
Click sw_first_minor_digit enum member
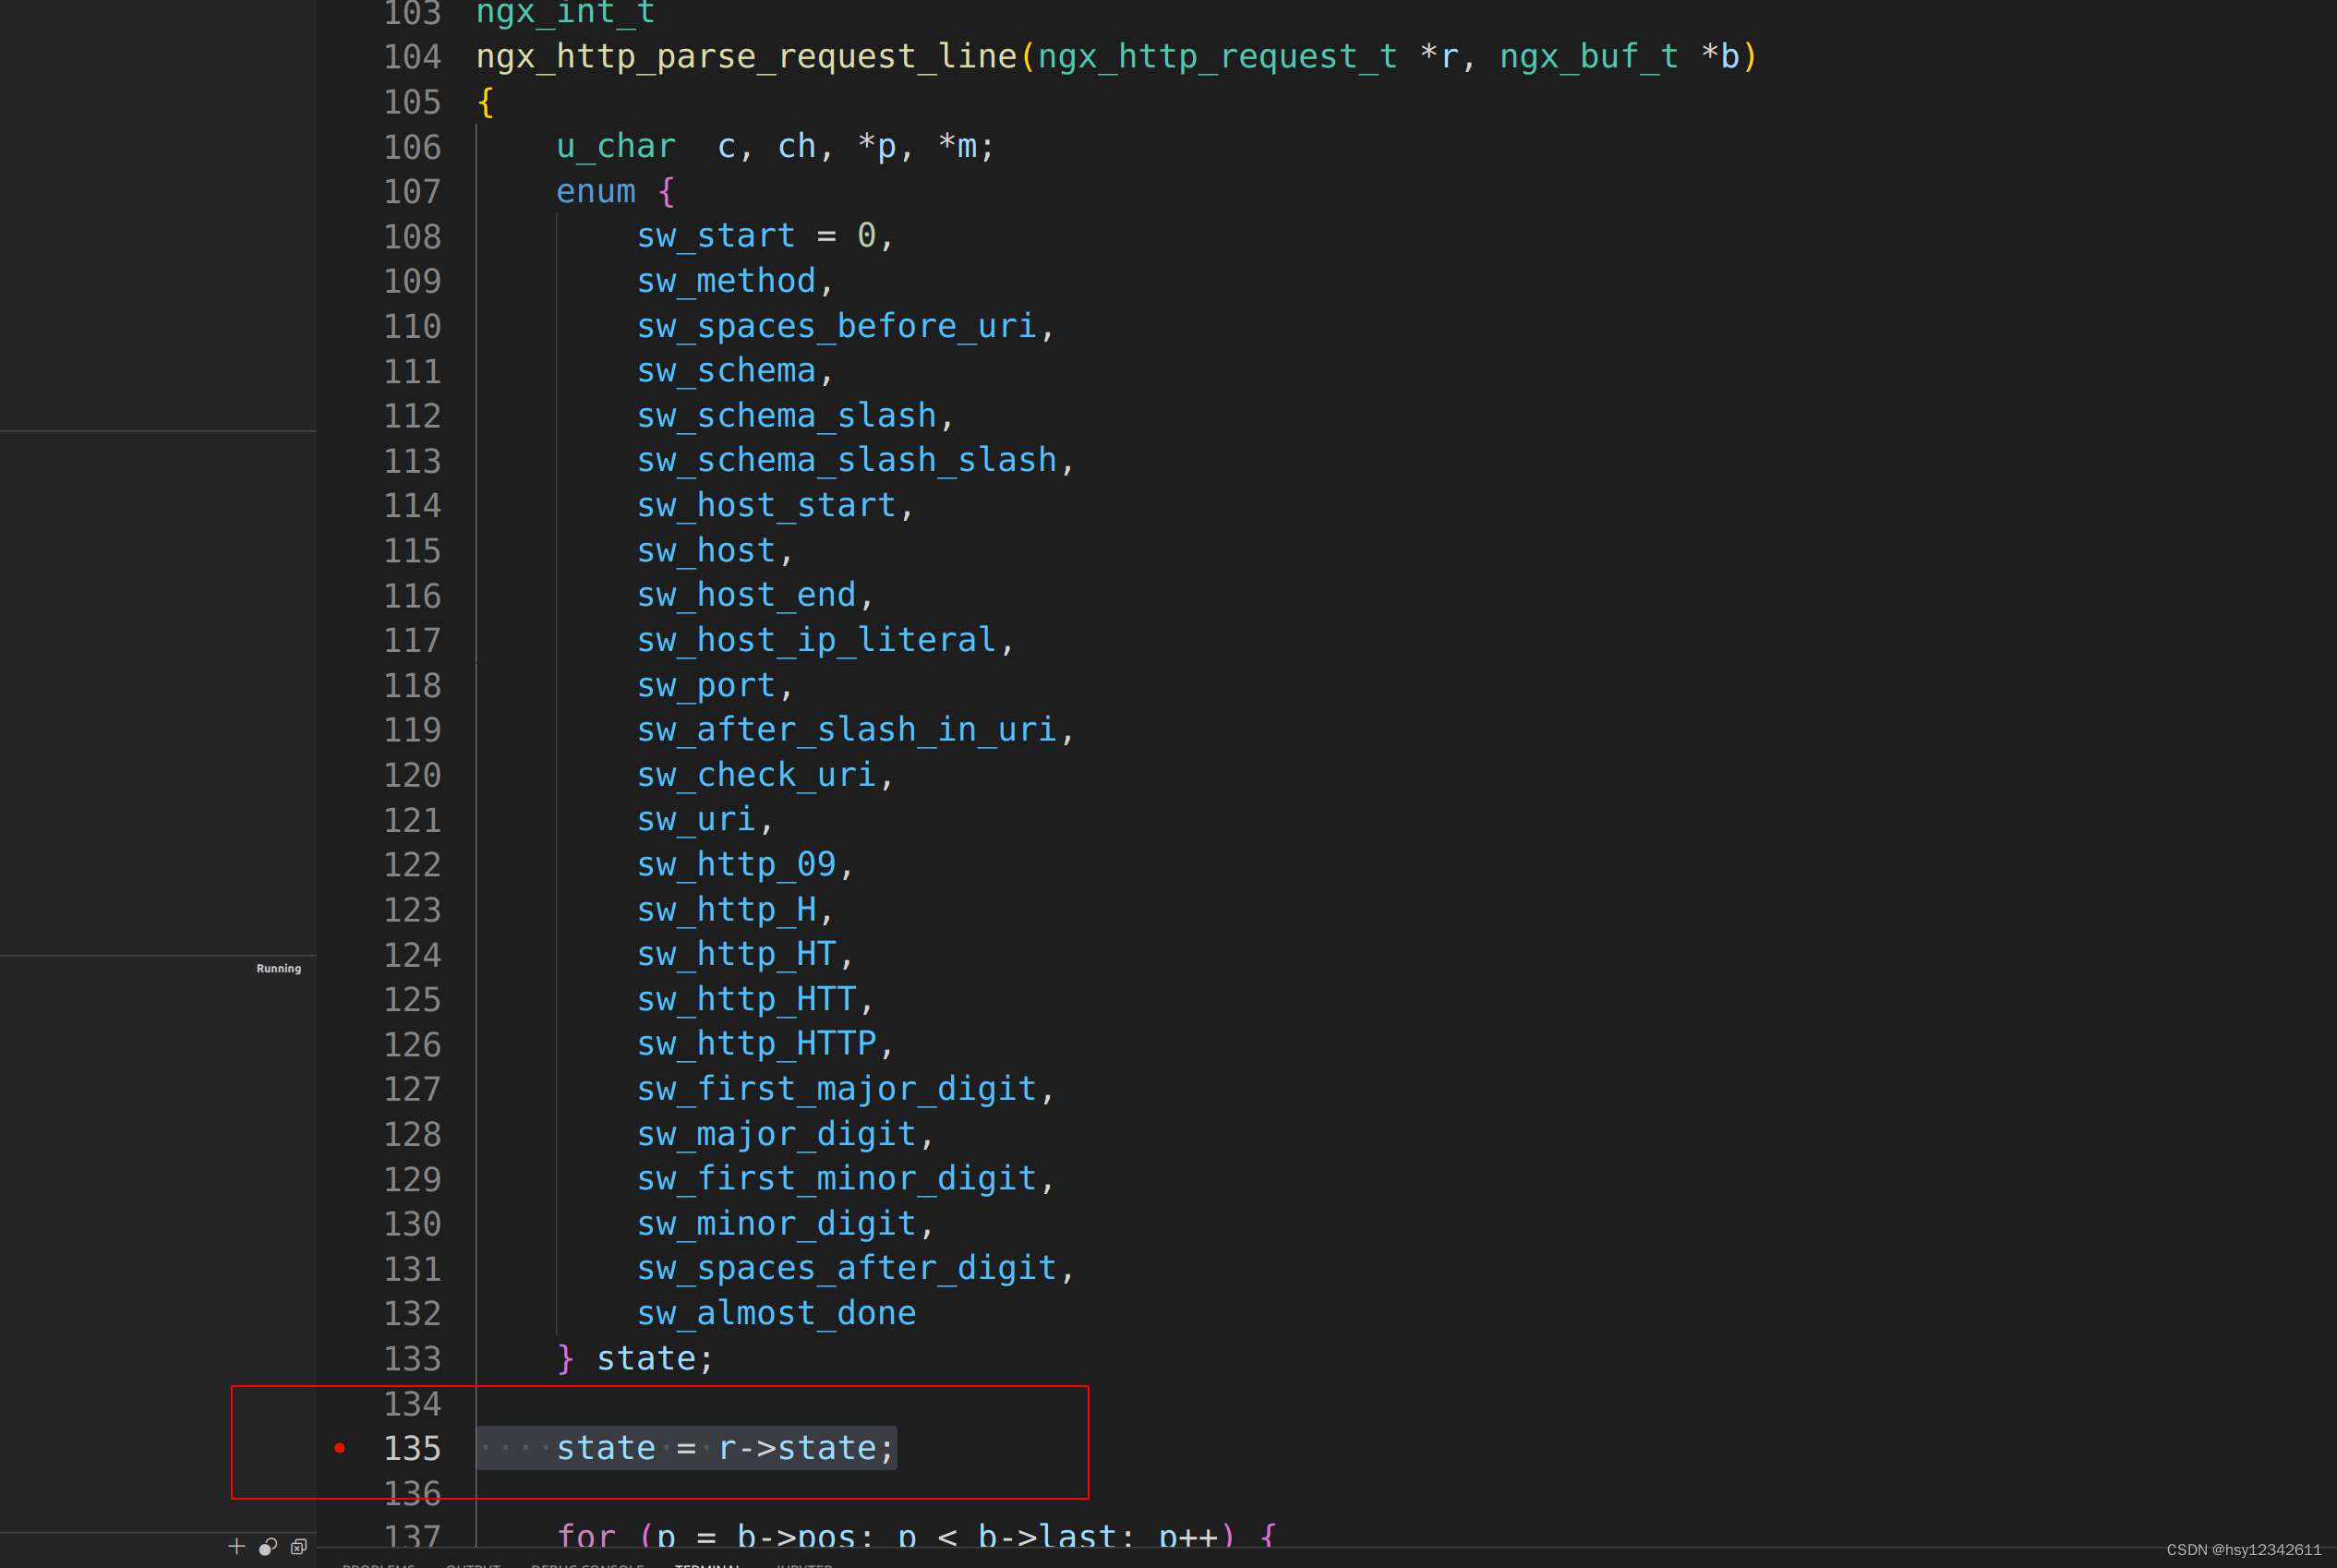click(836, 1179)
